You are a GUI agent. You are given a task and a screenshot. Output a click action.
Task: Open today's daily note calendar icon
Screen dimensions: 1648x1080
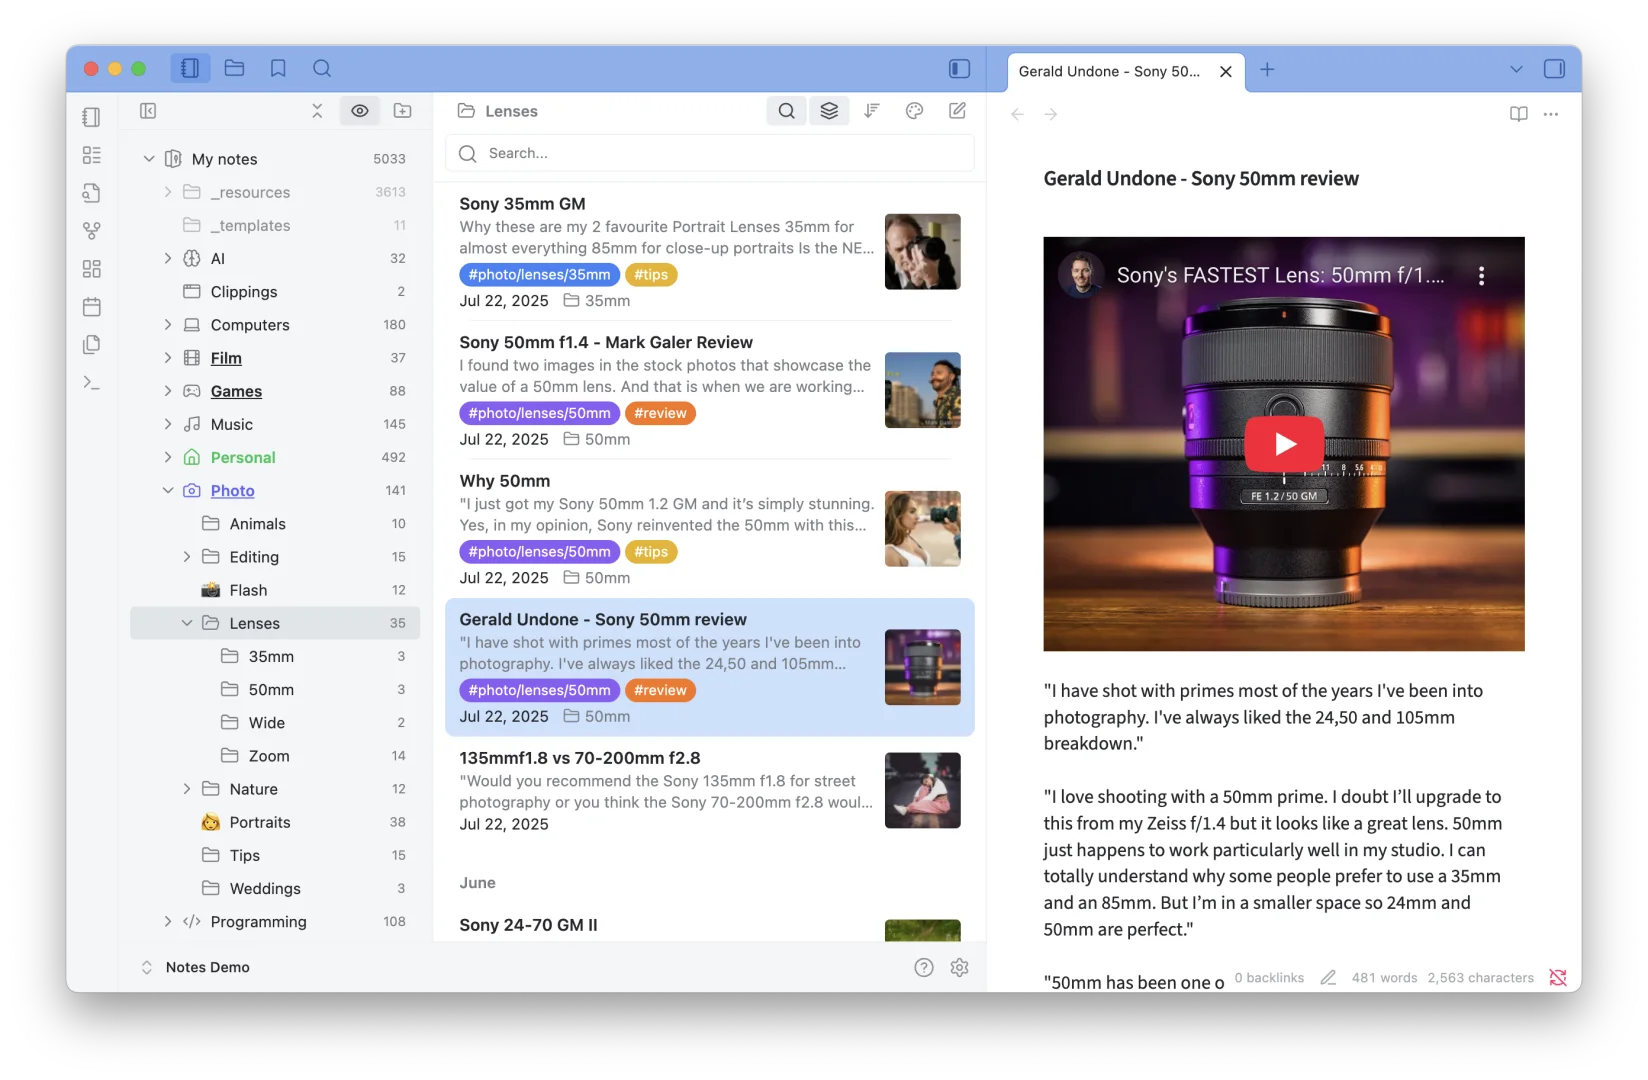[92, 307]
